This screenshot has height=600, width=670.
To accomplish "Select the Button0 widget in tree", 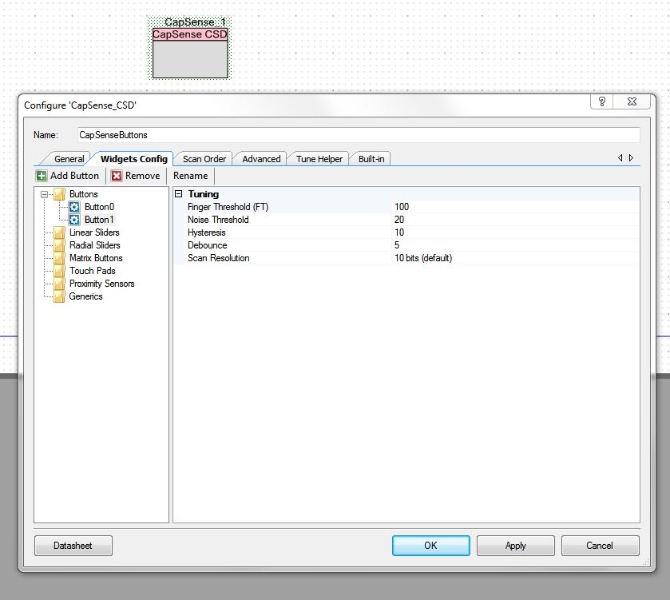I will [x=98, y=207].
